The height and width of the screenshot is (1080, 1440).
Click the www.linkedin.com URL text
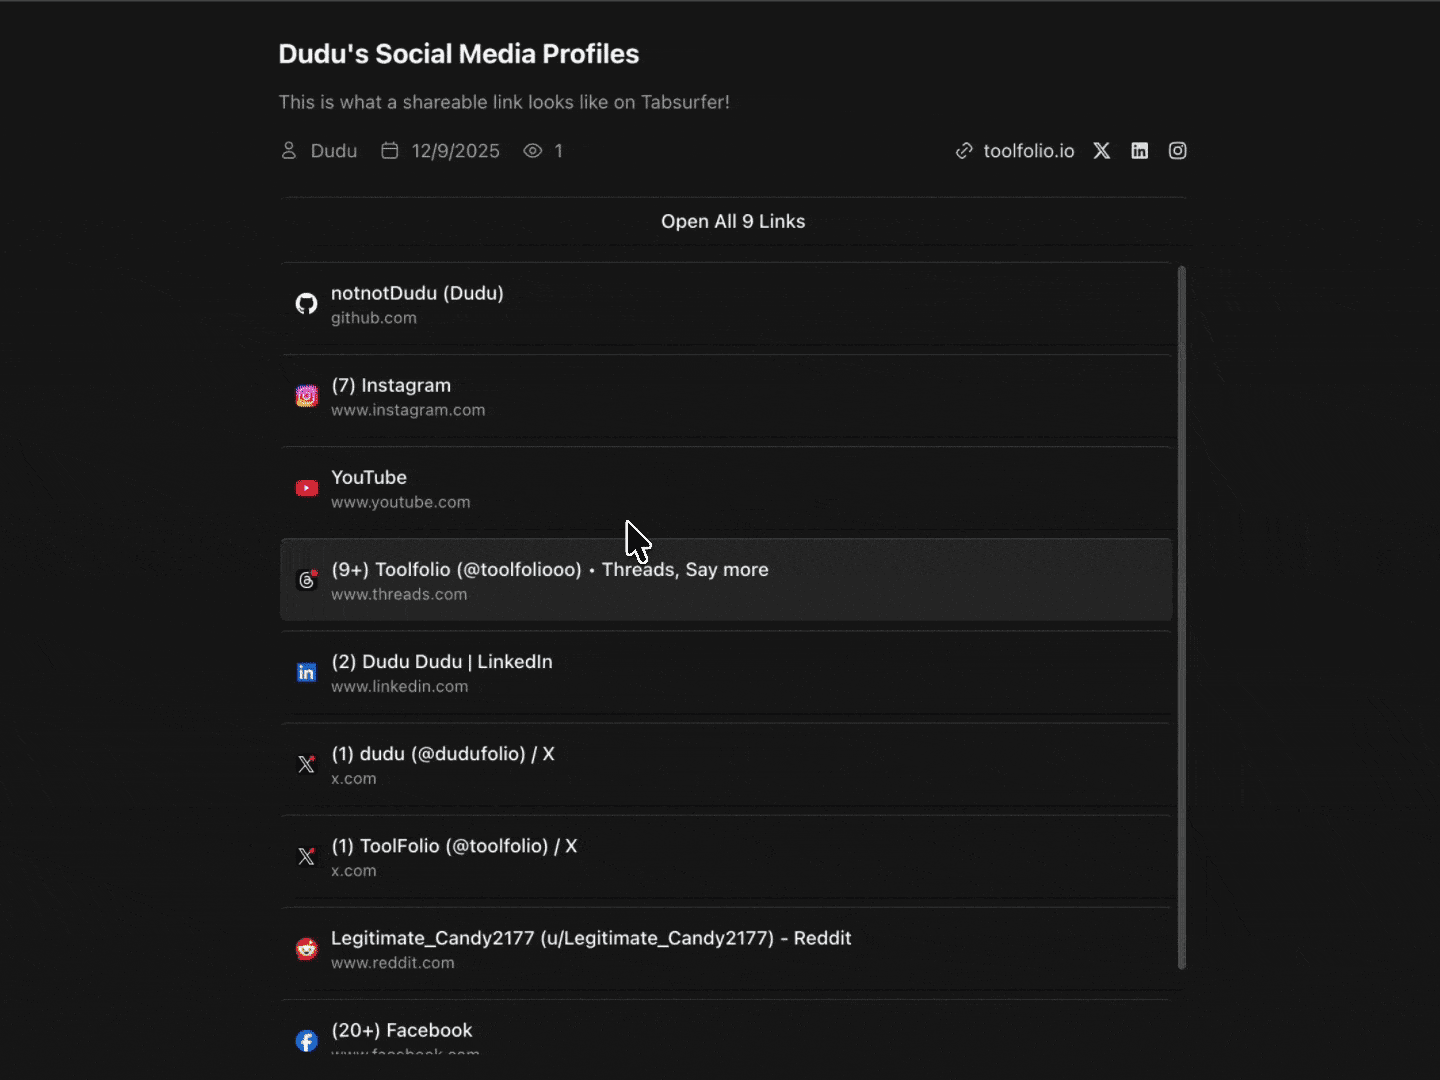(x=400, y=686)
